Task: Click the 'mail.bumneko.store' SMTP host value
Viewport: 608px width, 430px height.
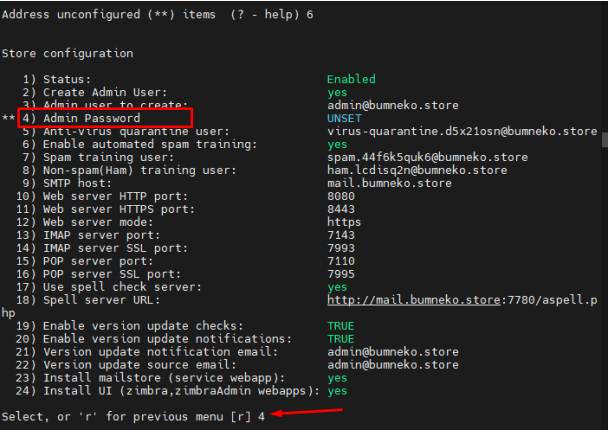Action: [389, 183]
